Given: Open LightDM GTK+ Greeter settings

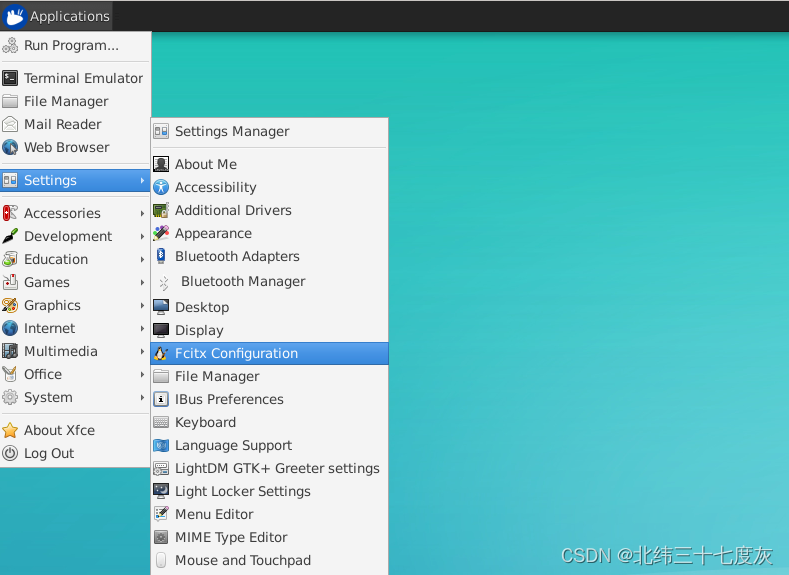Looking at the screenshot, I should pyautogui.click(x=270, y=468).
